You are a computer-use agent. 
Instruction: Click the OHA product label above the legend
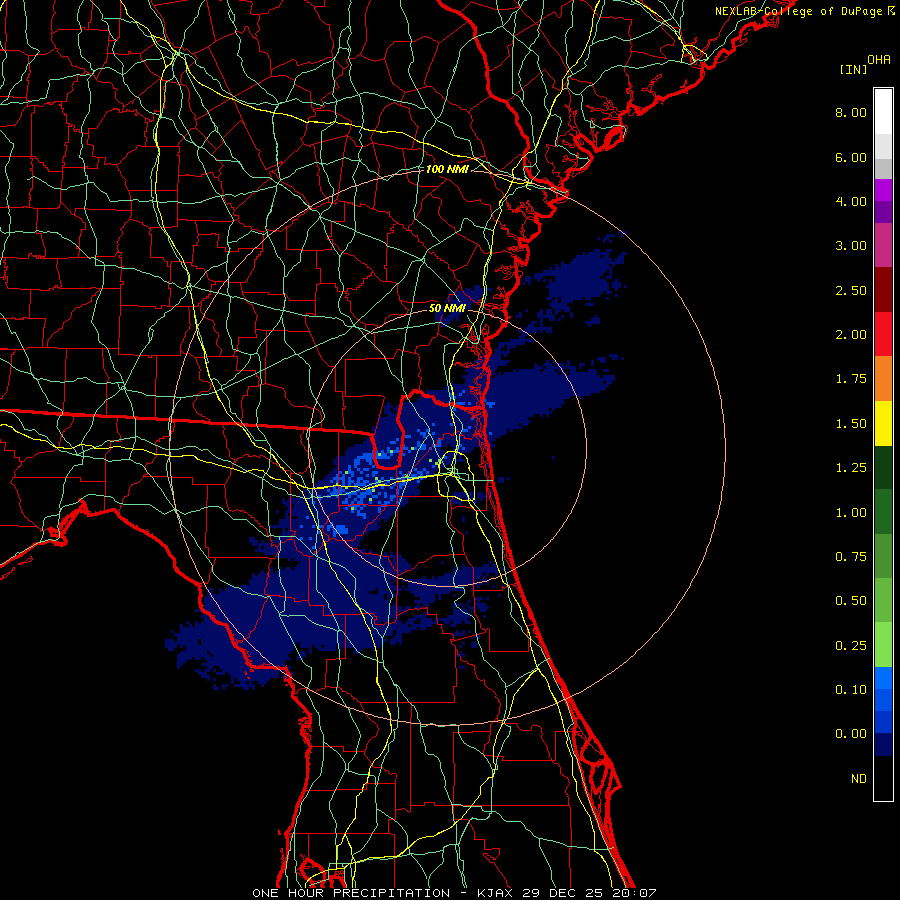879,60
